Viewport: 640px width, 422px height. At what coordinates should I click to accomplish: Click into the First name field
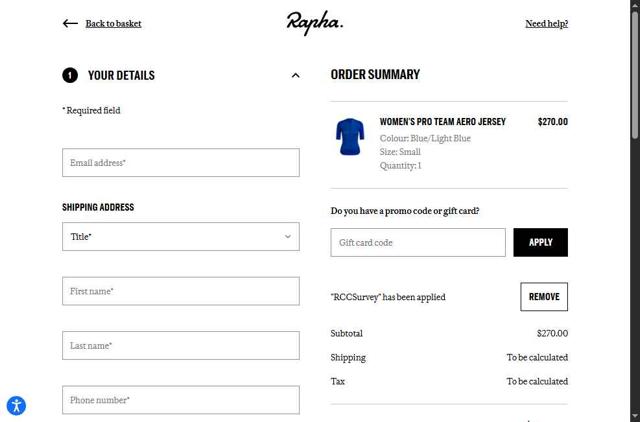(180, 291)
